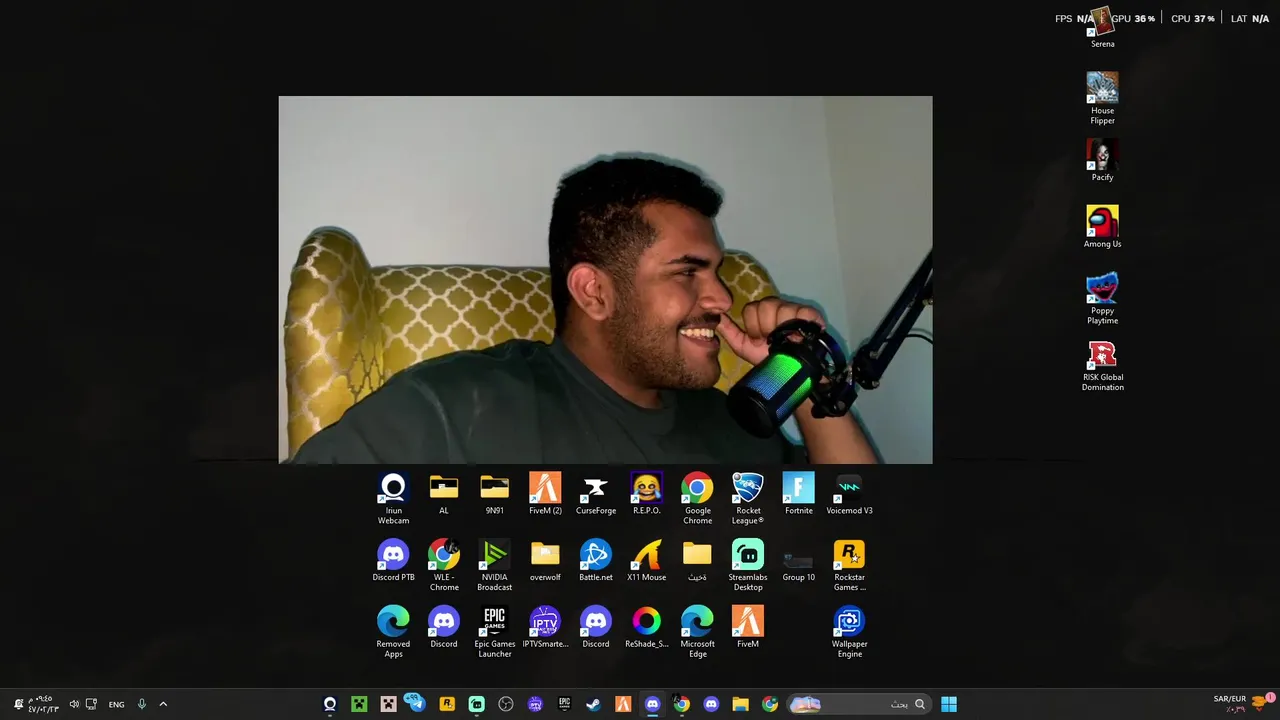
Task: Open Telegram from the taskbar
Action: click(x=417, y=704)
